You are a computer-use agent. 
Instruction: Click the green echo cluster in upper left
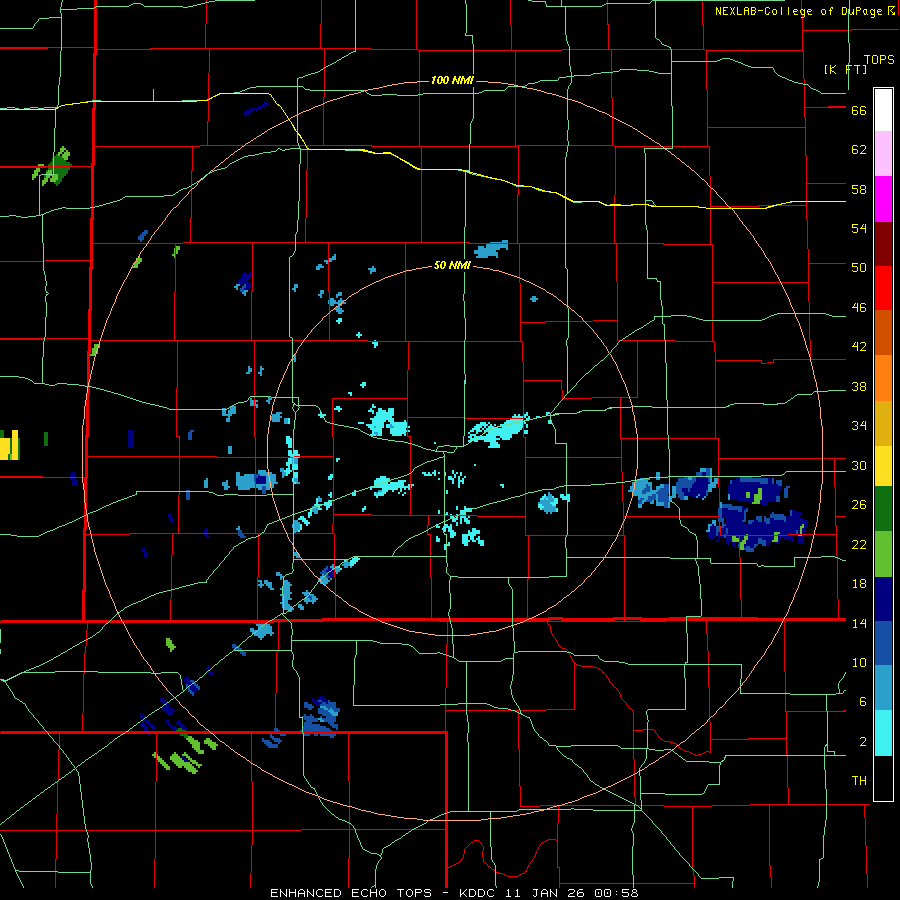pos(53,167)
